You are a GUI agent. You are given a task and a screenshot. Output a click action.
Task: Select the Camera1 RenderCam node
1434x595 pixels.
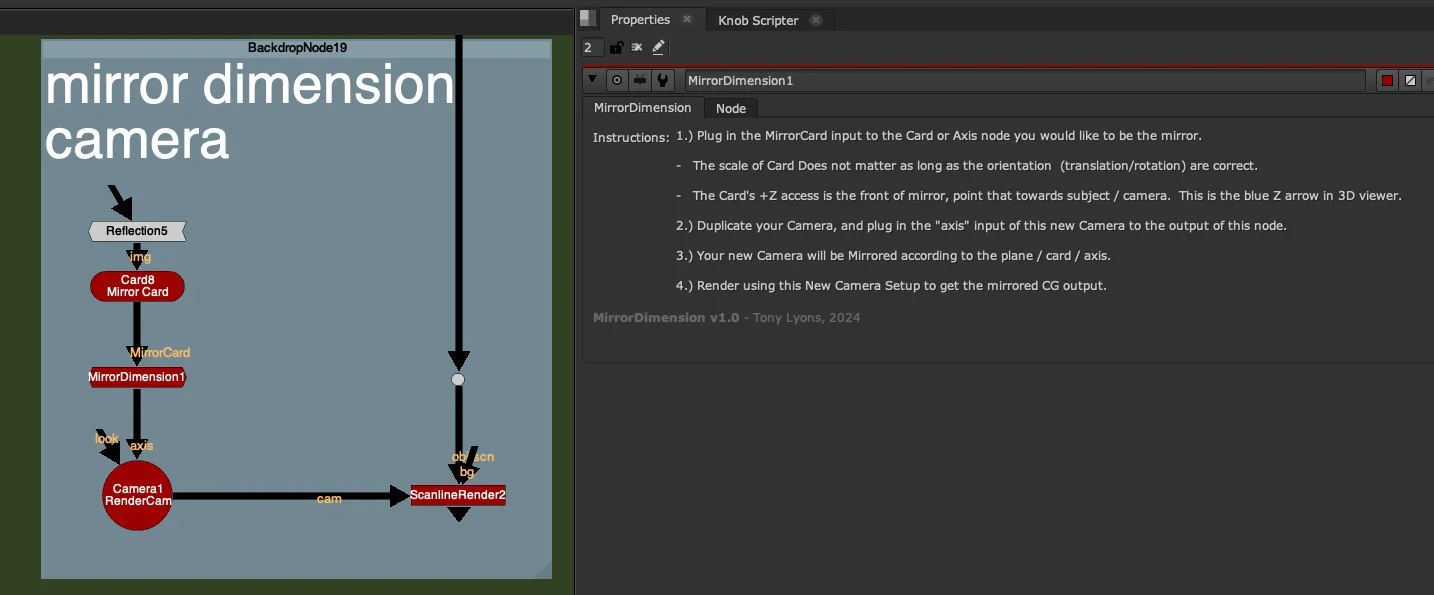(137, 495)
